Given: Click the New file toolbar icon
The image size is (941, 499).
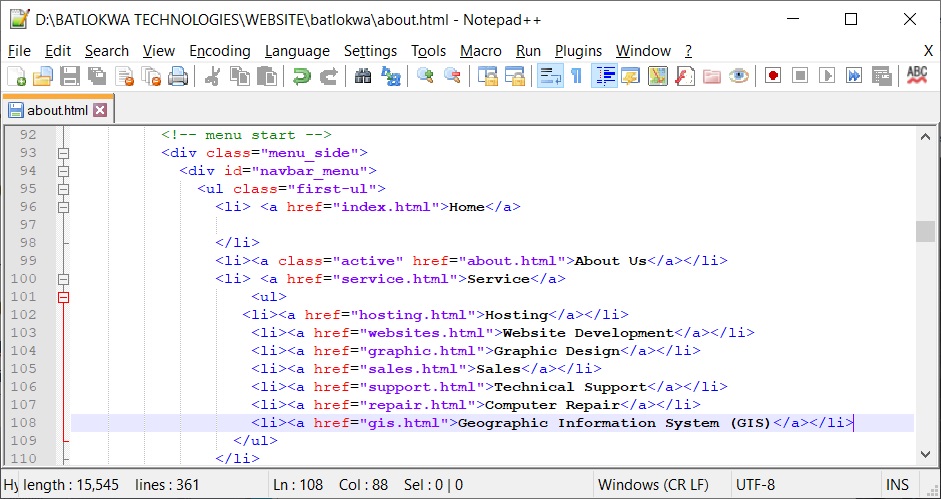Looking at the screenshot, I should point(16,76).
